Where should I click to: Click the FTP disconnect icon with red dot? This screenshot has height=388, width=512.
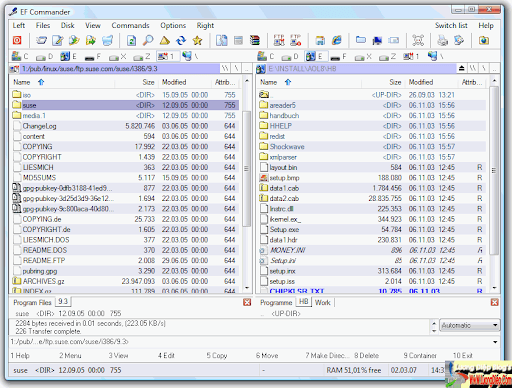click(296, 40)
